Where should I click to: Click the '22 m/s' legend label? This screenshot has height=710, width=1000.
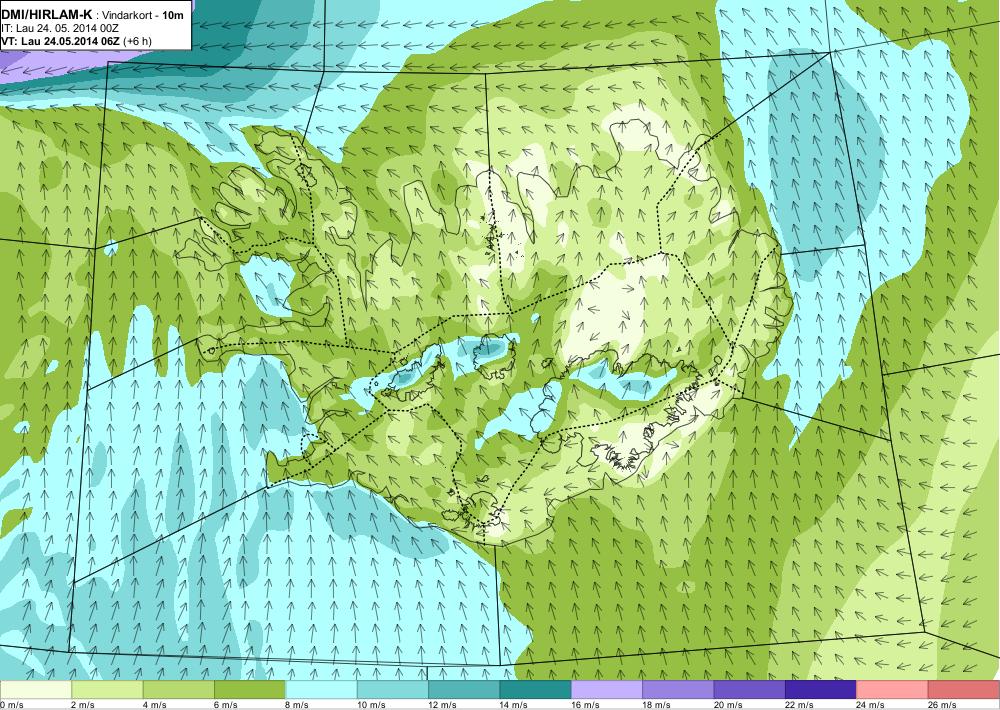pyautogui.click(x=800, y=704)
